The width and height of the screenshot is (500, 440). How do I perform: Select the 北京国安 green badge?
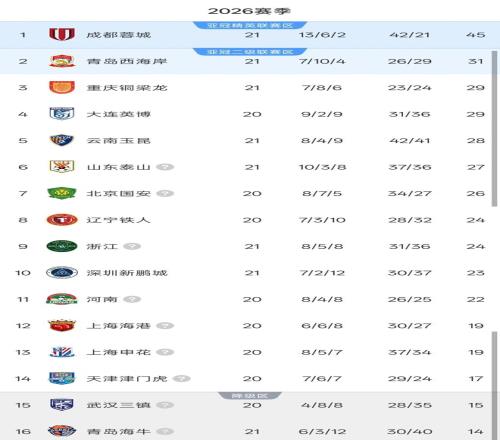62,193
